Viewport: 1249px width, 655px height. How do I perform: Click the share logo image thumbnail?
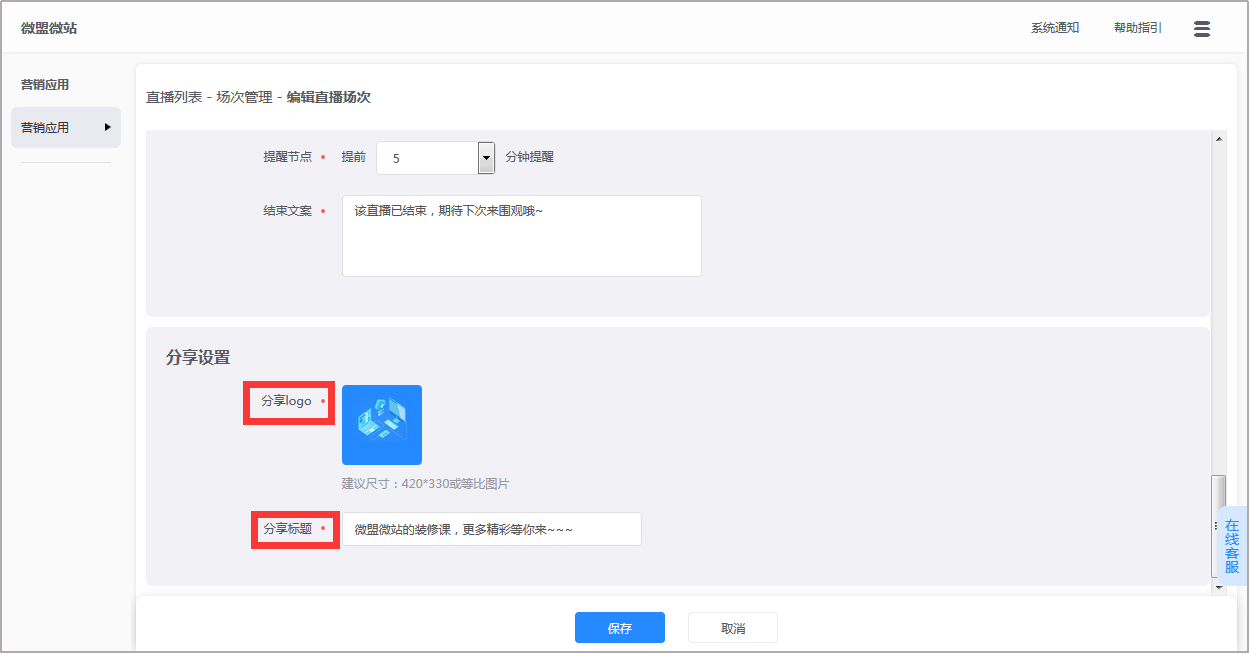tap(381, 425)
